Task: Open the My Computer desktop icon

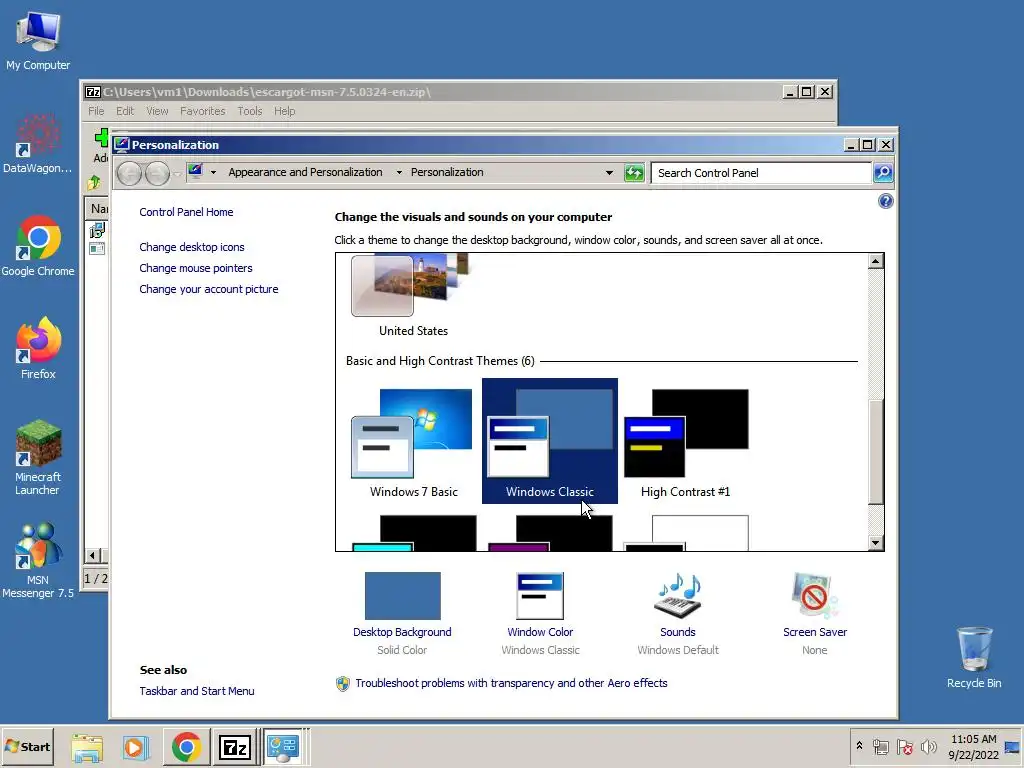Action: (x=38, y=40)
